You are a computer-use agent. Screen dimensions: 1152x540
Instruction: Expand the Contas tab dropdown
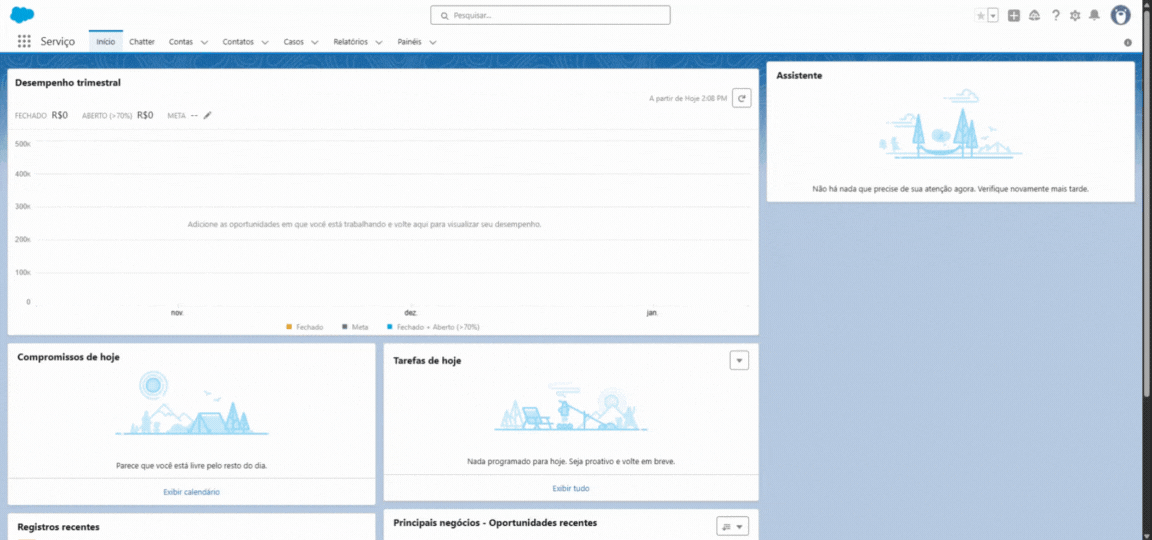[x=204, y=42]
